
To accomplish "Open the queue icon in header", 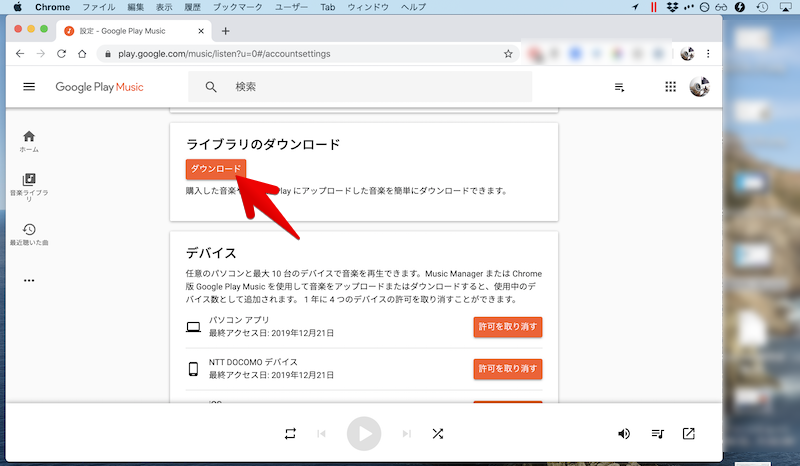I will click(x=619, y=87).
